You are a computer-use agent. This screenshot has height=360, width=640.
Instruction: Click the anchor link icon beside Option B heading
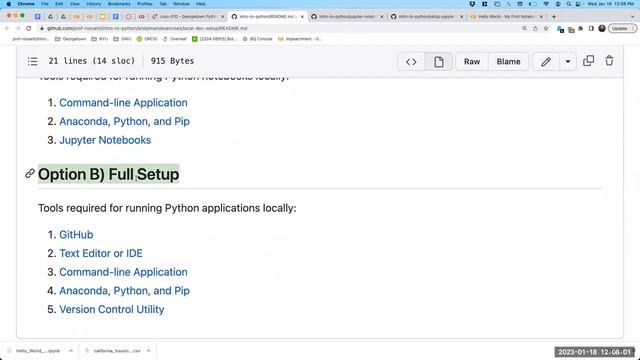pos(29,173)
